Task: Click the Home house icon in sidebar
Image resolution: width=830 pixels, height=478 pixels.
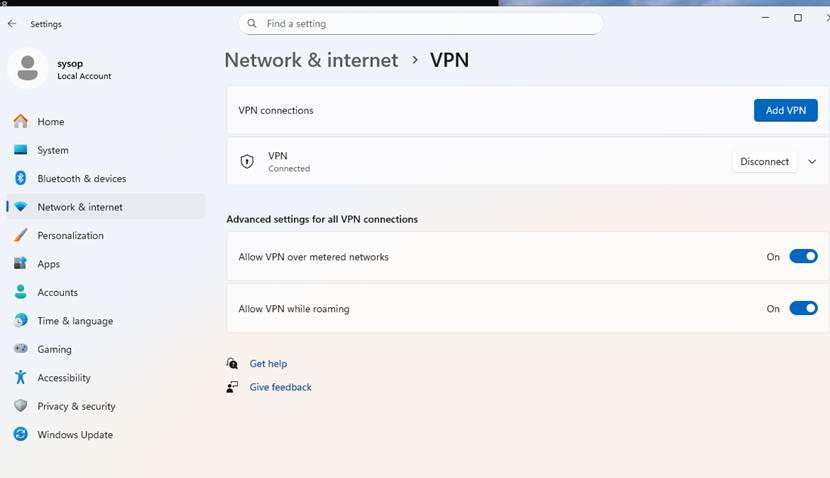Action: coord(21,121)
